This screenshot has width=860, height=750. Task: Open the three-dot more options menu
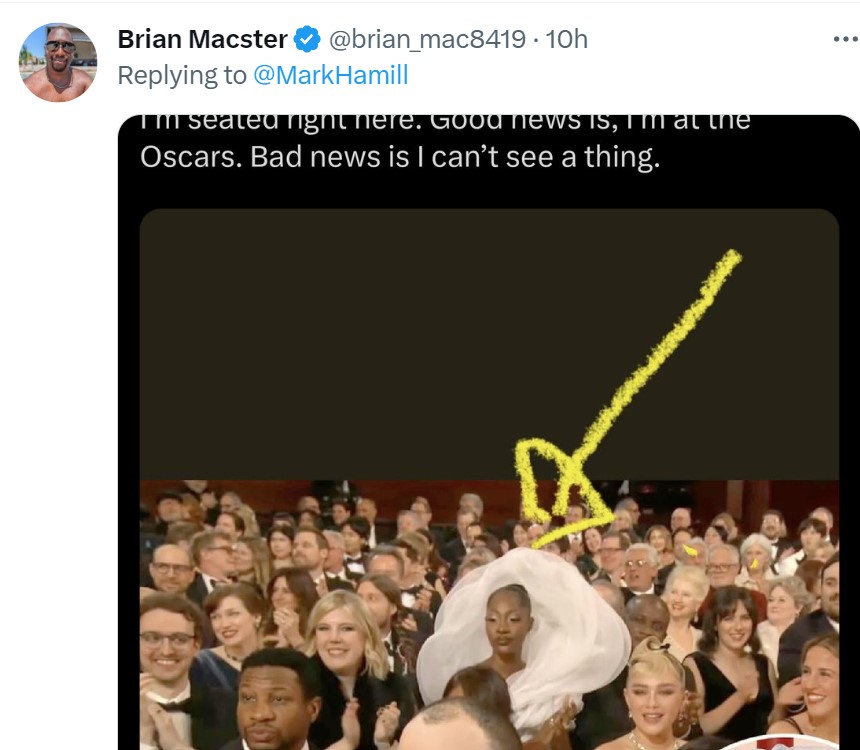point(845,39)
